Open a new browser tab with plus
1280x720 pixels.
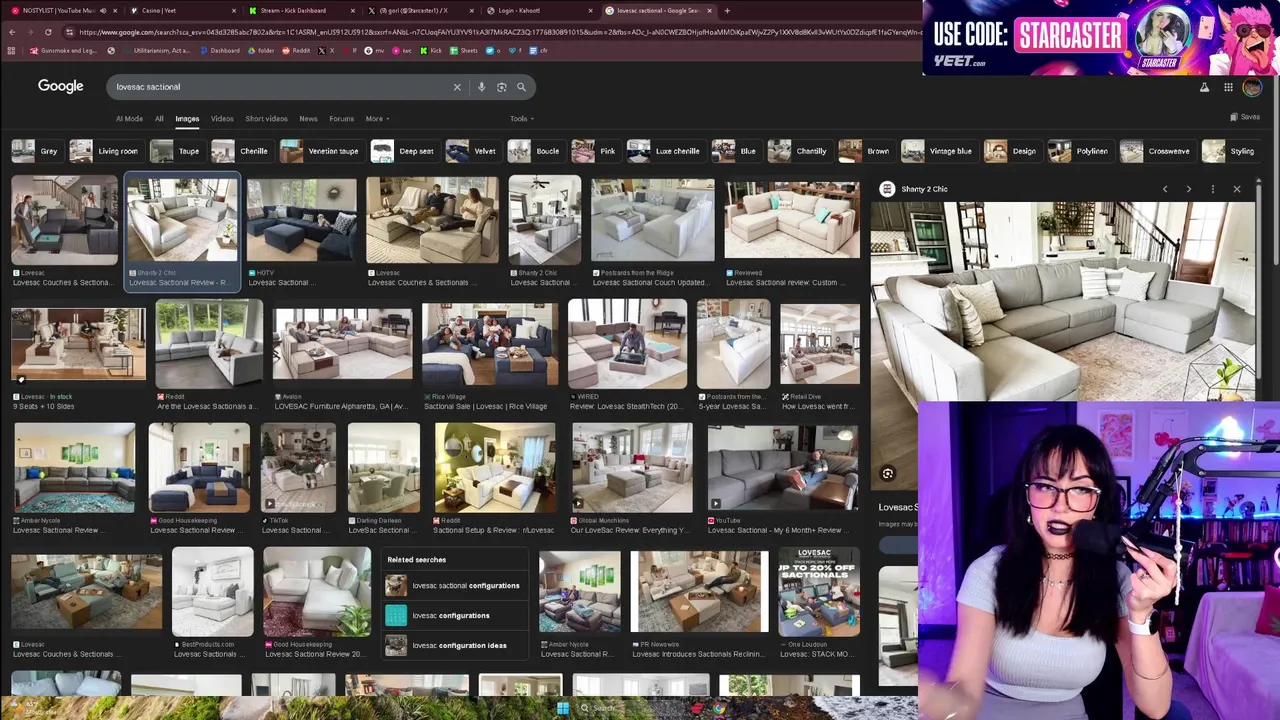pyautogui.click(x=727, y=11)
